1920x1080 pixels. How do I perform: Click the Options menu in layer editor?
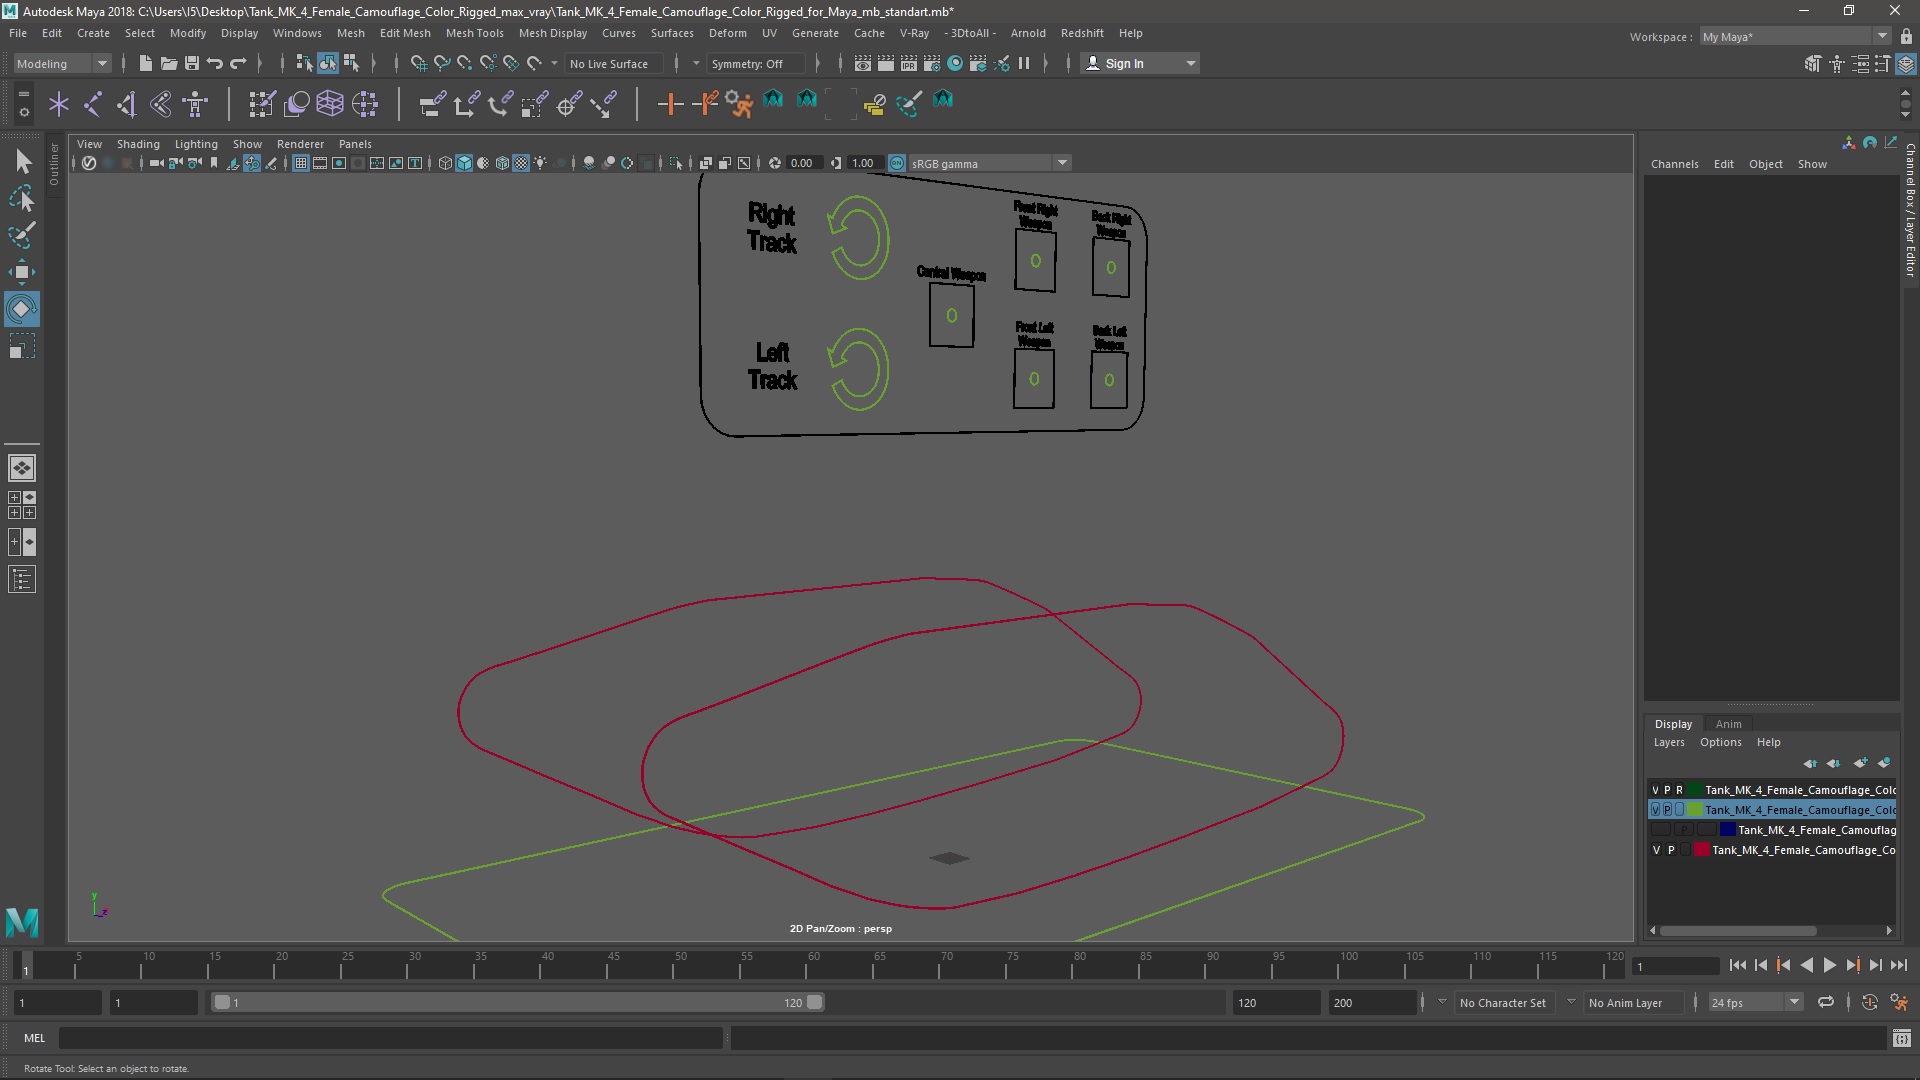(1720, 742)
